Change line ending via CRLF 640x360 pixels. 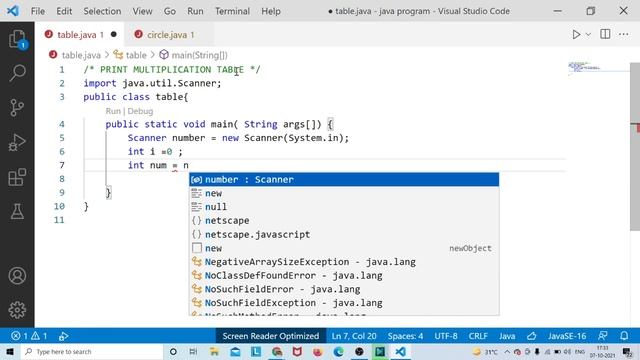coord(478,336)
